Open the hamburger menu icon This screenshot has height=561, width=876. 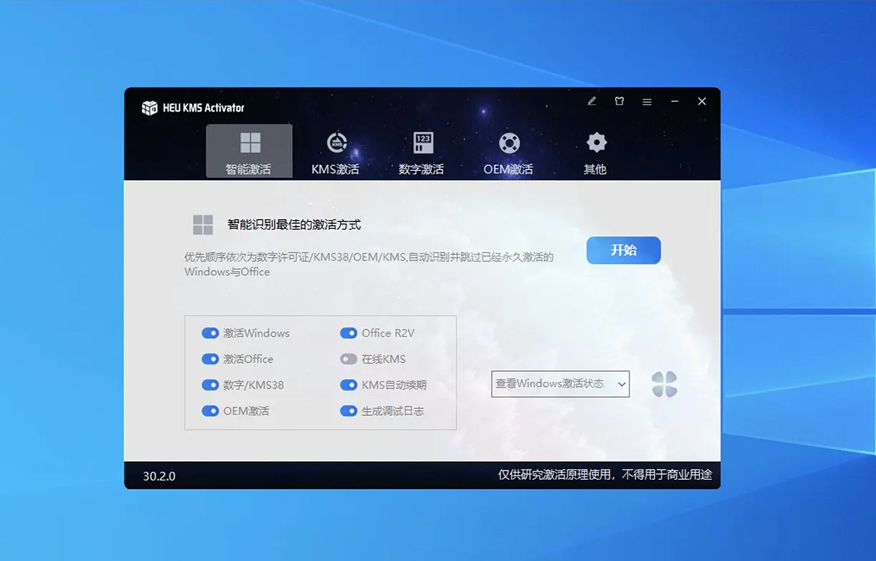(x=647, y=102)
